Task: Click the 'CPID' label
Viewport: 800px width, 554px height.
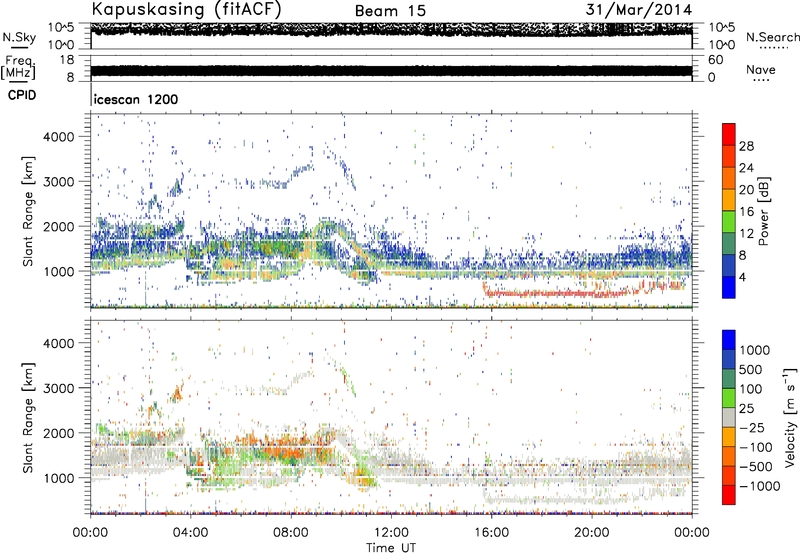Action: [x=22, y=95]
